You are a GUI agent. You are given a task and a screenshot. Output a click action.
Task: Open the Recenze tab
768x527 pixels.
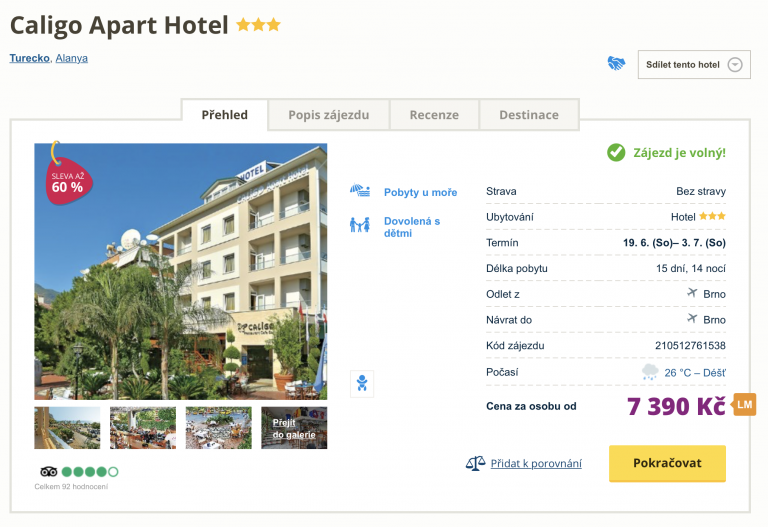pyautogui.click(x=434, y=115)
